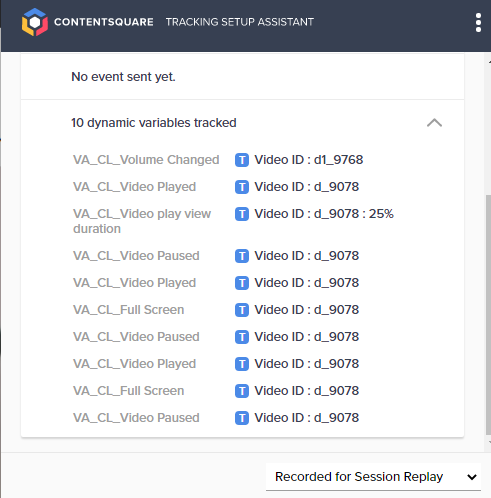Click the Video ID : d_9078 : 25% value
Viewport: 491px width, 498px height.
pyautogui.click(x=324, y=214)
